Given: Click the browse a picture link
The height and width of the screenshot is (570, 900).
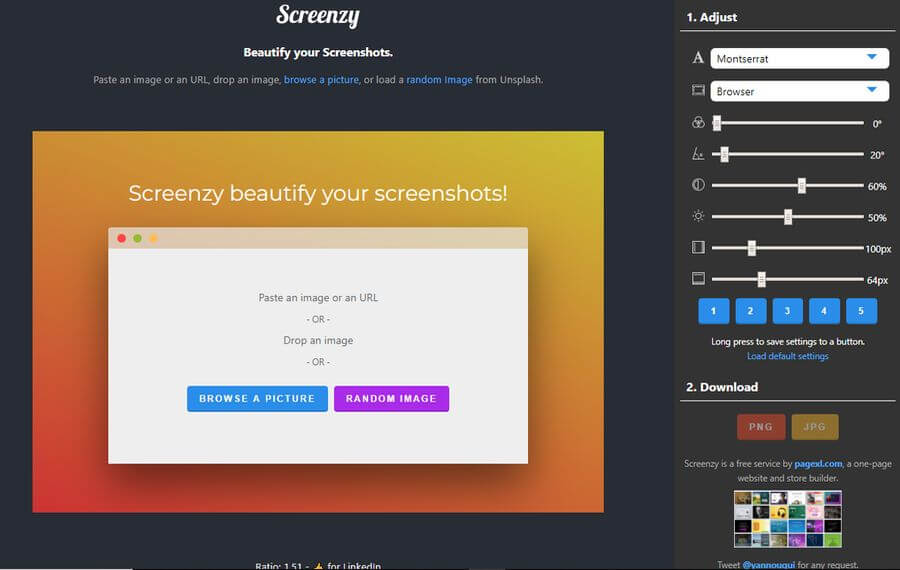Looking at the screenshot, I should pyautogui.click(x=321, y=80).
